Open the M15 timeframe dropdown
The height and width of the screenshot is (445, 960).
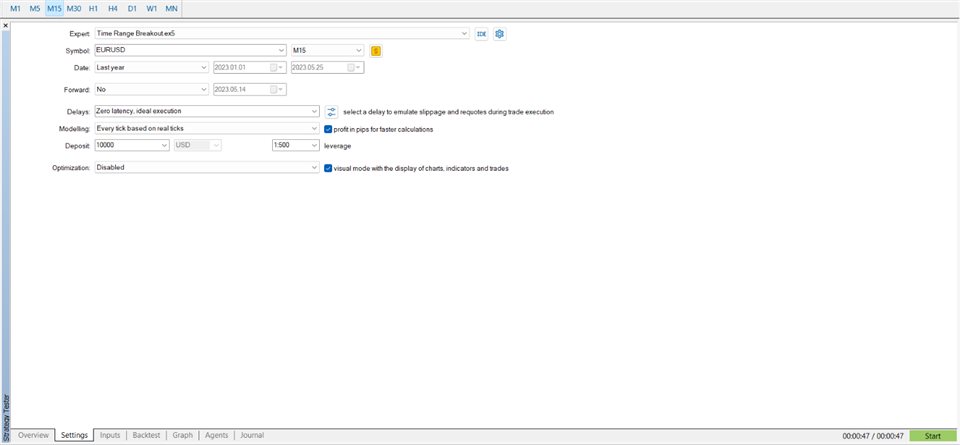(328, 50)
